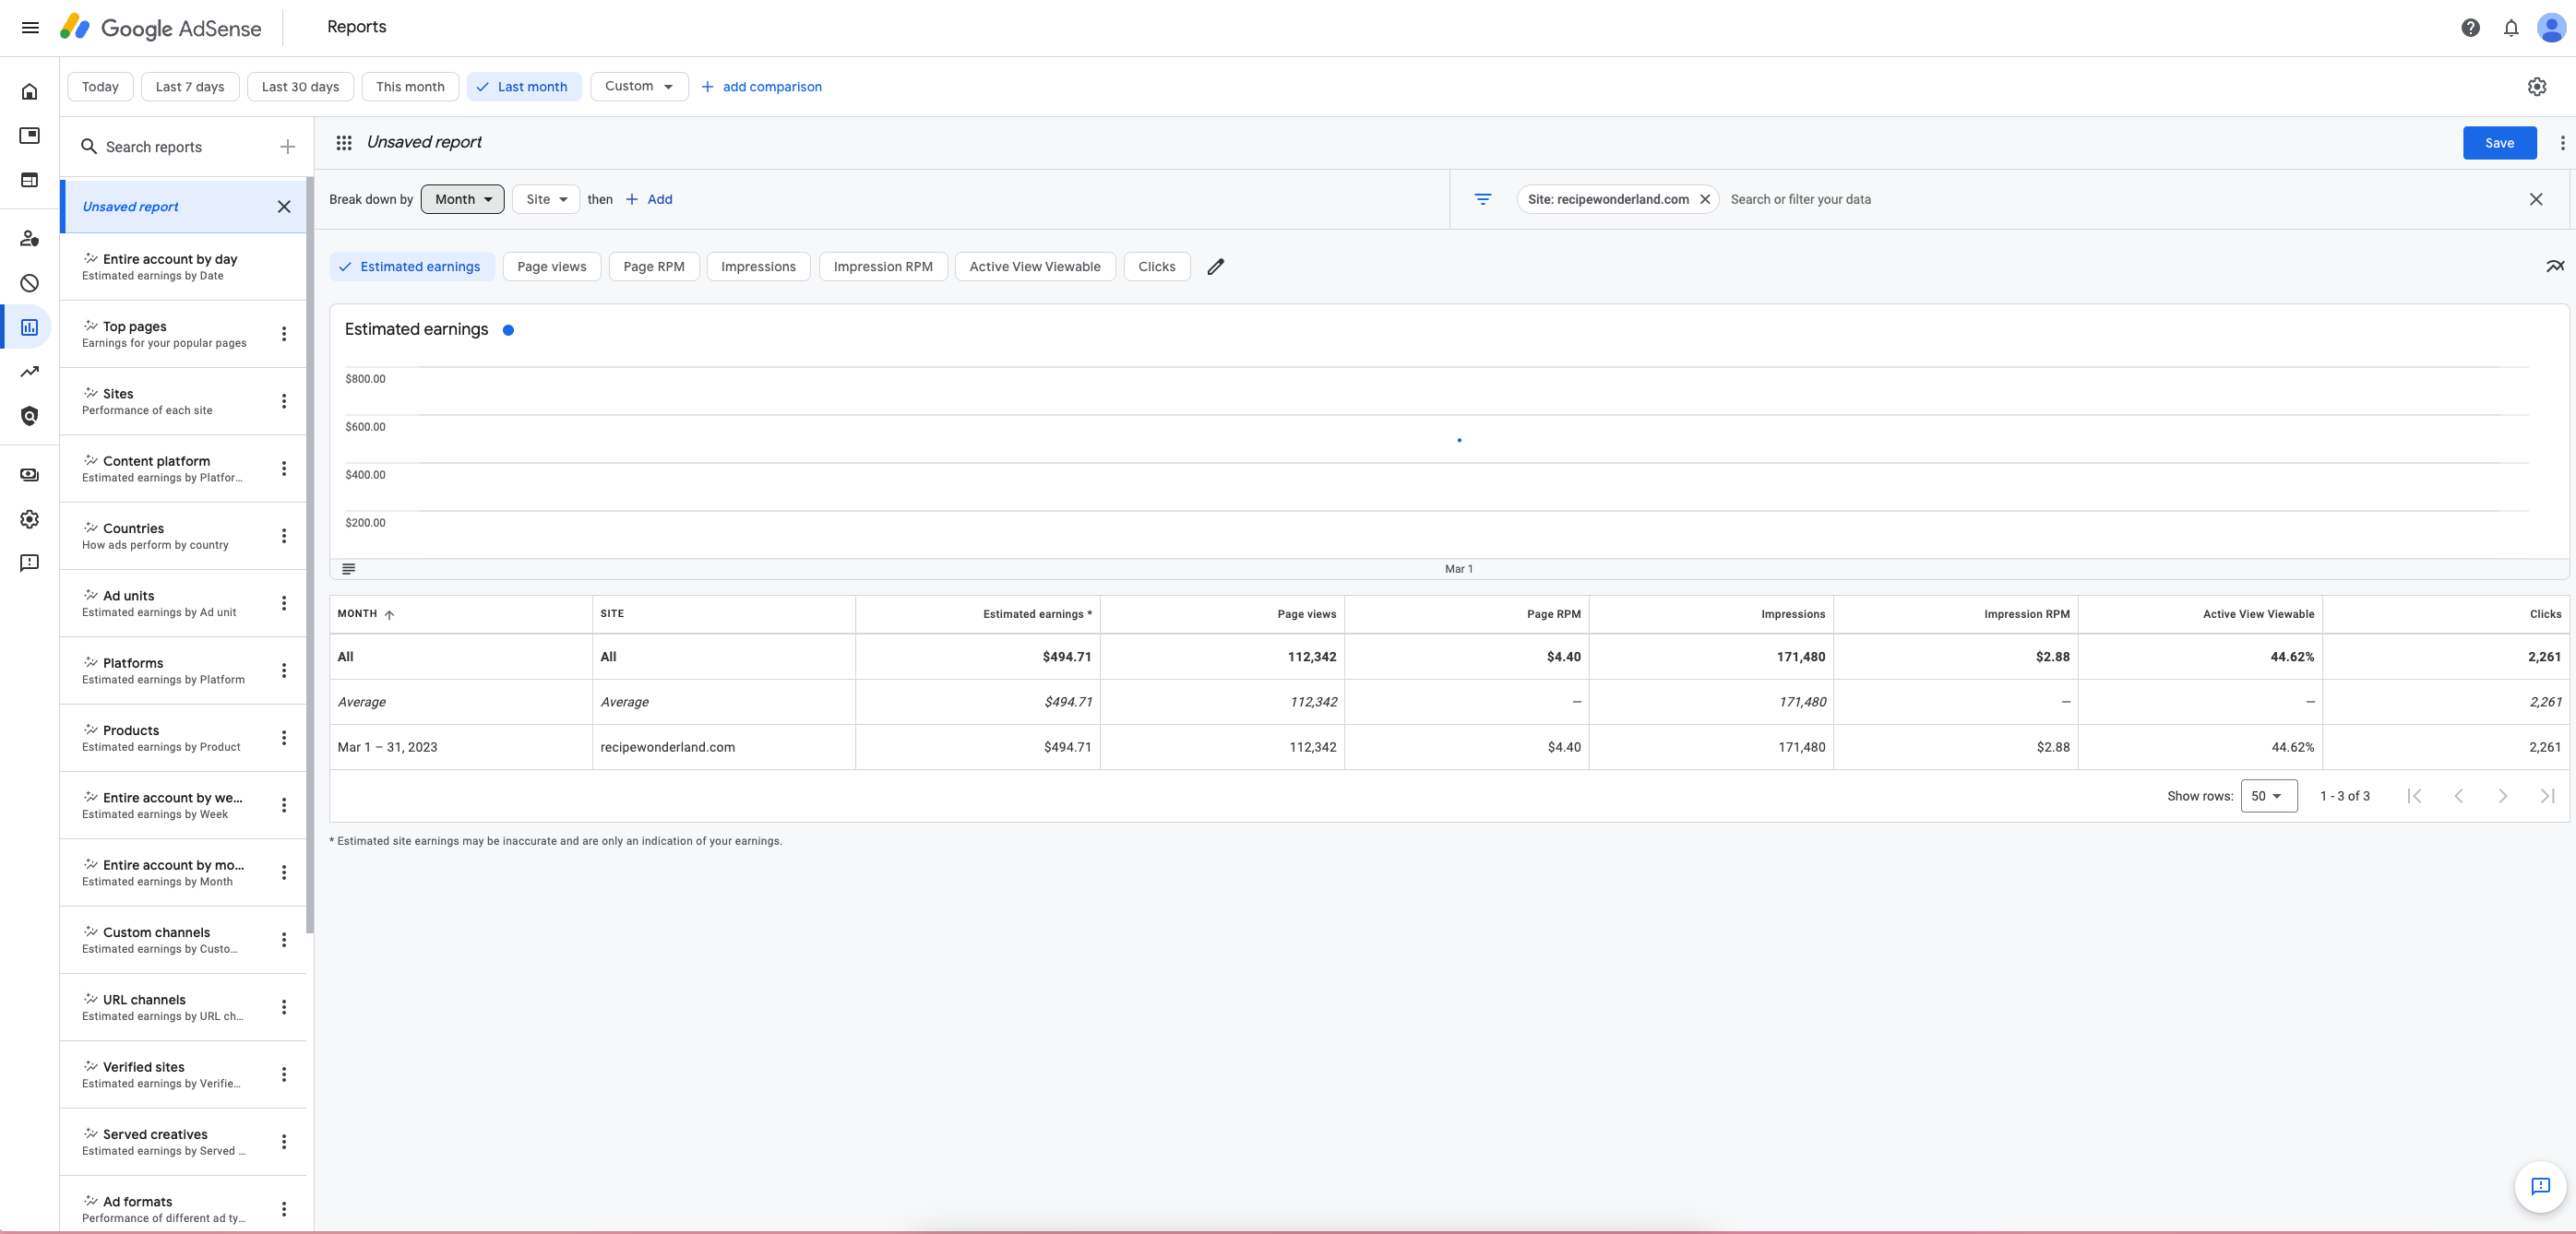Click the Mar 1 data point on chart
The image size is (2576, 1234).
point(1459,440)
